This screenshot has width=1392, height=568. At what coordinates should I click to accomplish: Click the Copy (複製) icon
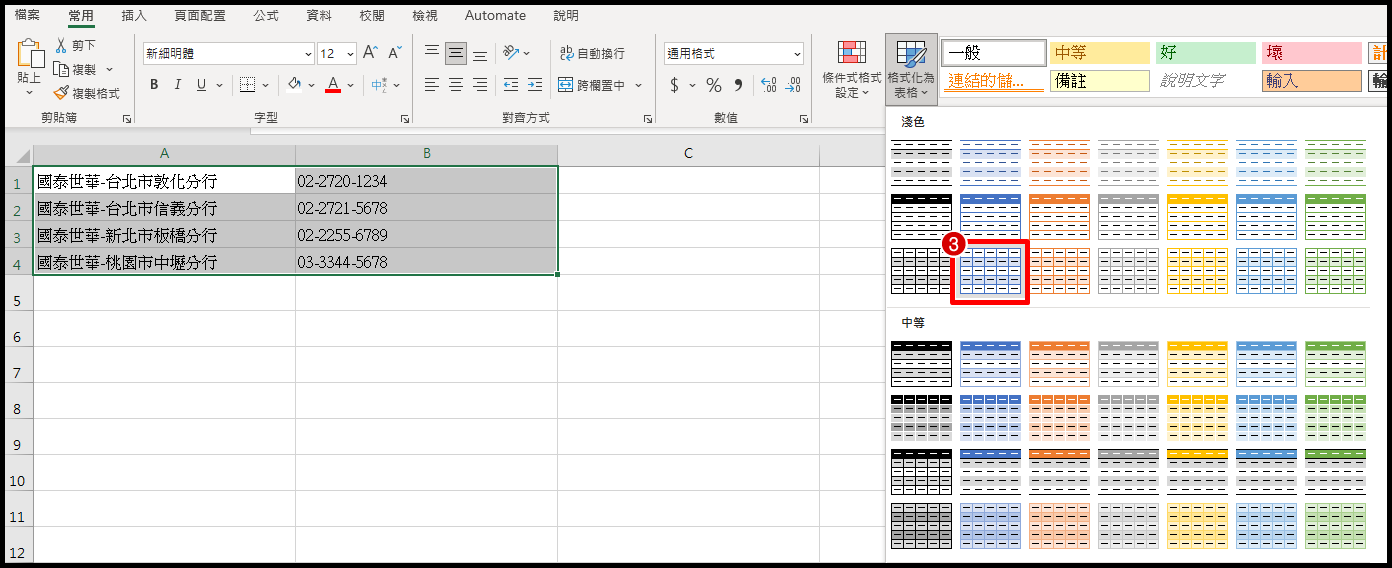pos(60,70)
